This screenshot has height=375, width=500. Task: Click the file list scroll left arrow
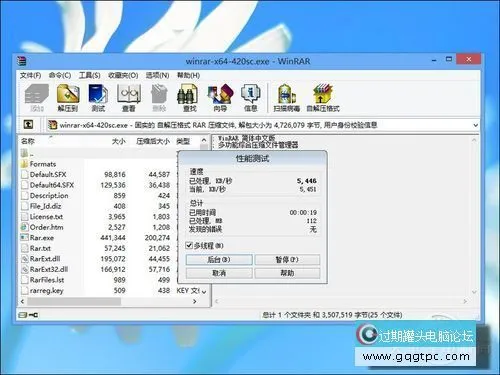tap(22, 301)
